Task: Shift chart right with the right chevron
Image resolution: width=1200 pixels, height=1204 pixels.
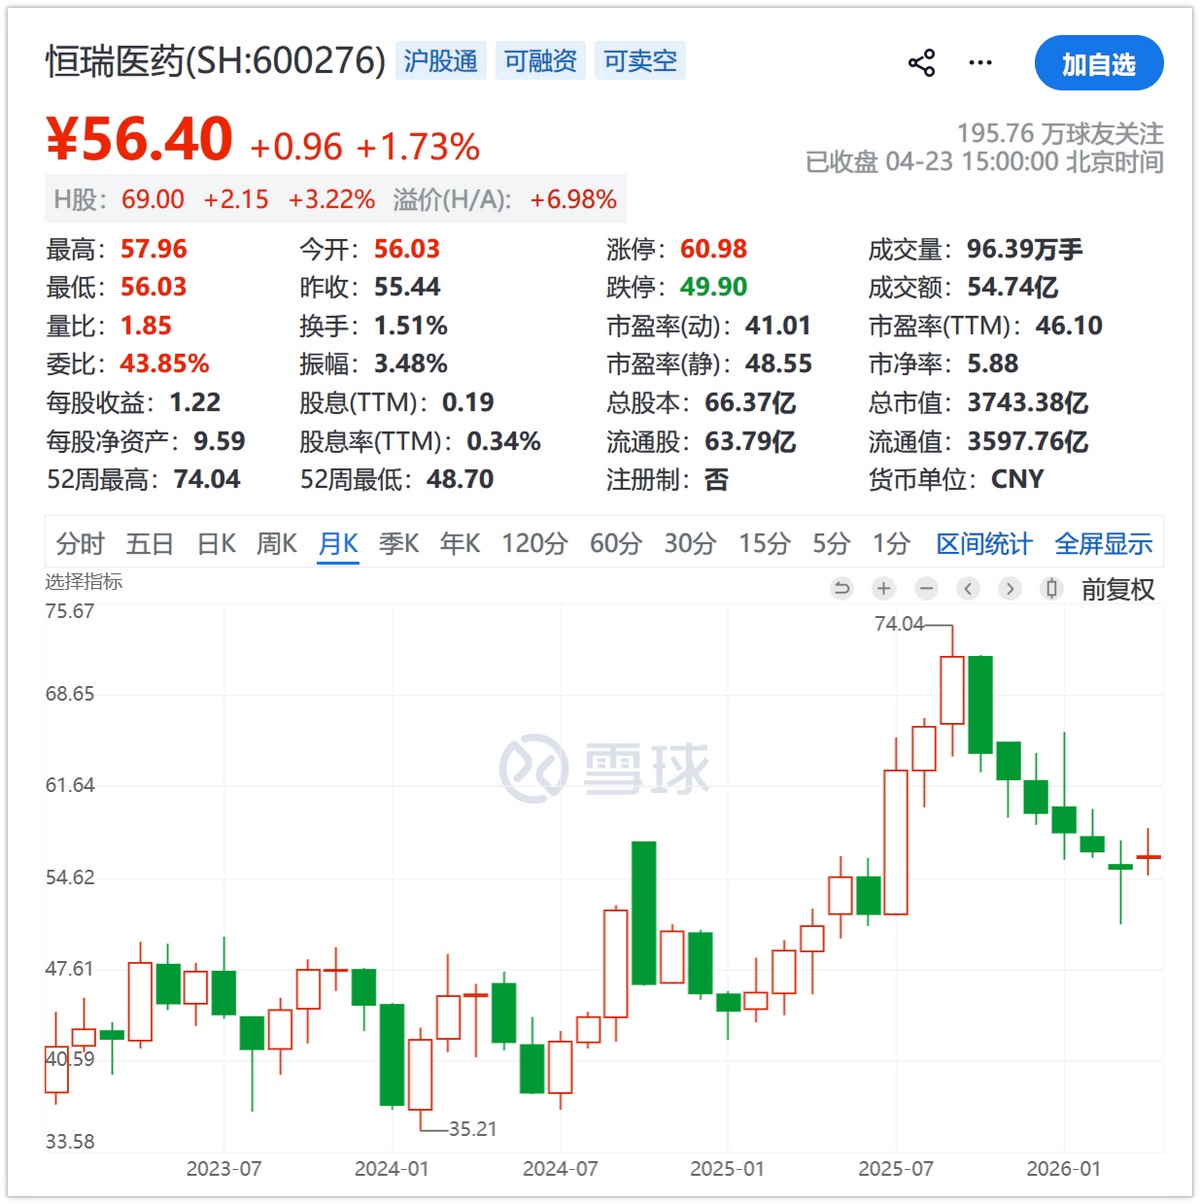Action: coord(1010,588)
